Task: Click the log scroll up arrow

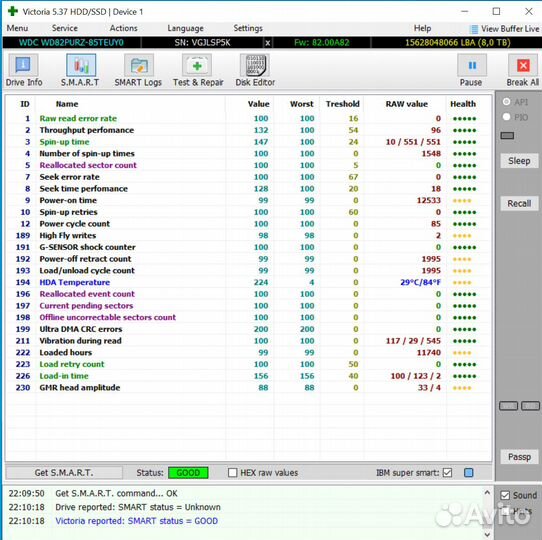Action: coord(487,492)
